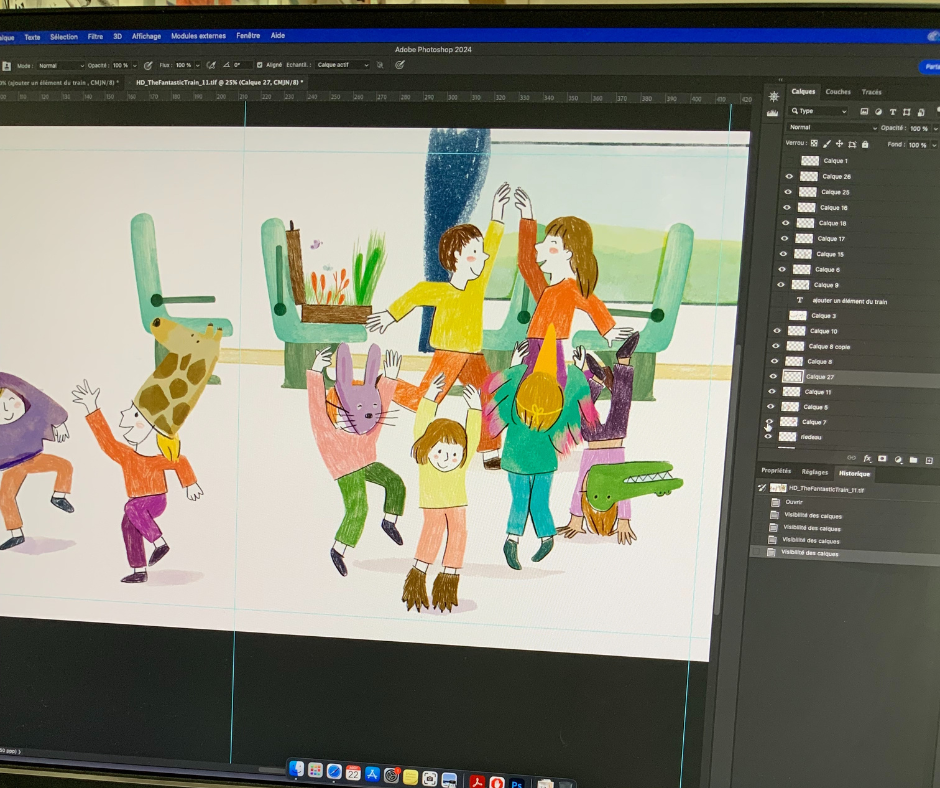This screenshot has height=788, width=940.
Task: Click the lock all layer padlock icon
Action: (864, 144)
